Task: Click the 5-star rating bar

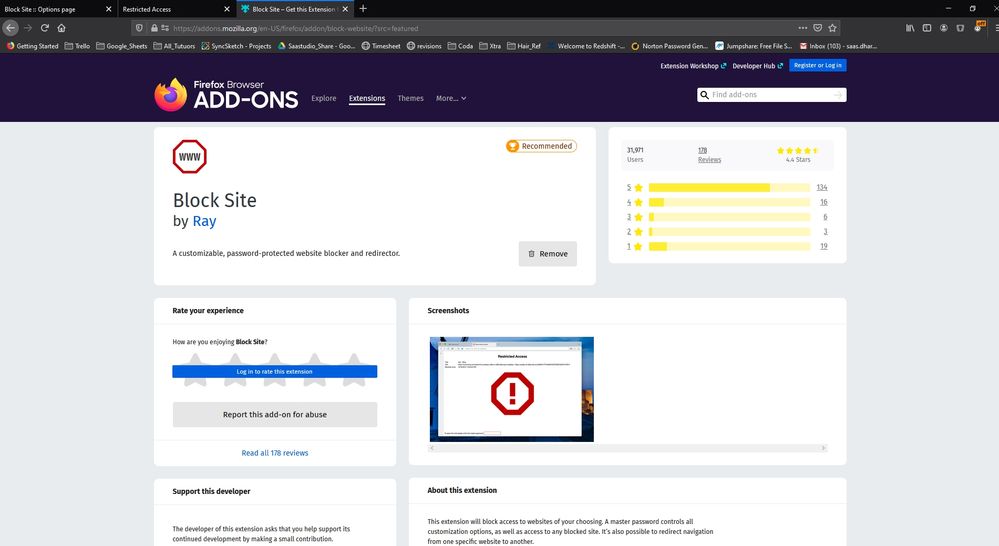Action: [728, 187]
